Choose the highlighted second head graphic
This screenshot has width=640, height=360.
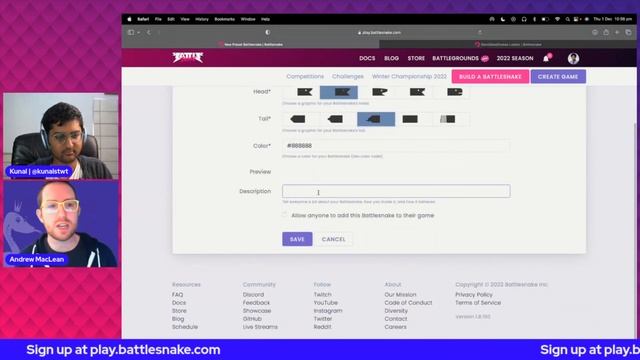(x=339, y=92)
